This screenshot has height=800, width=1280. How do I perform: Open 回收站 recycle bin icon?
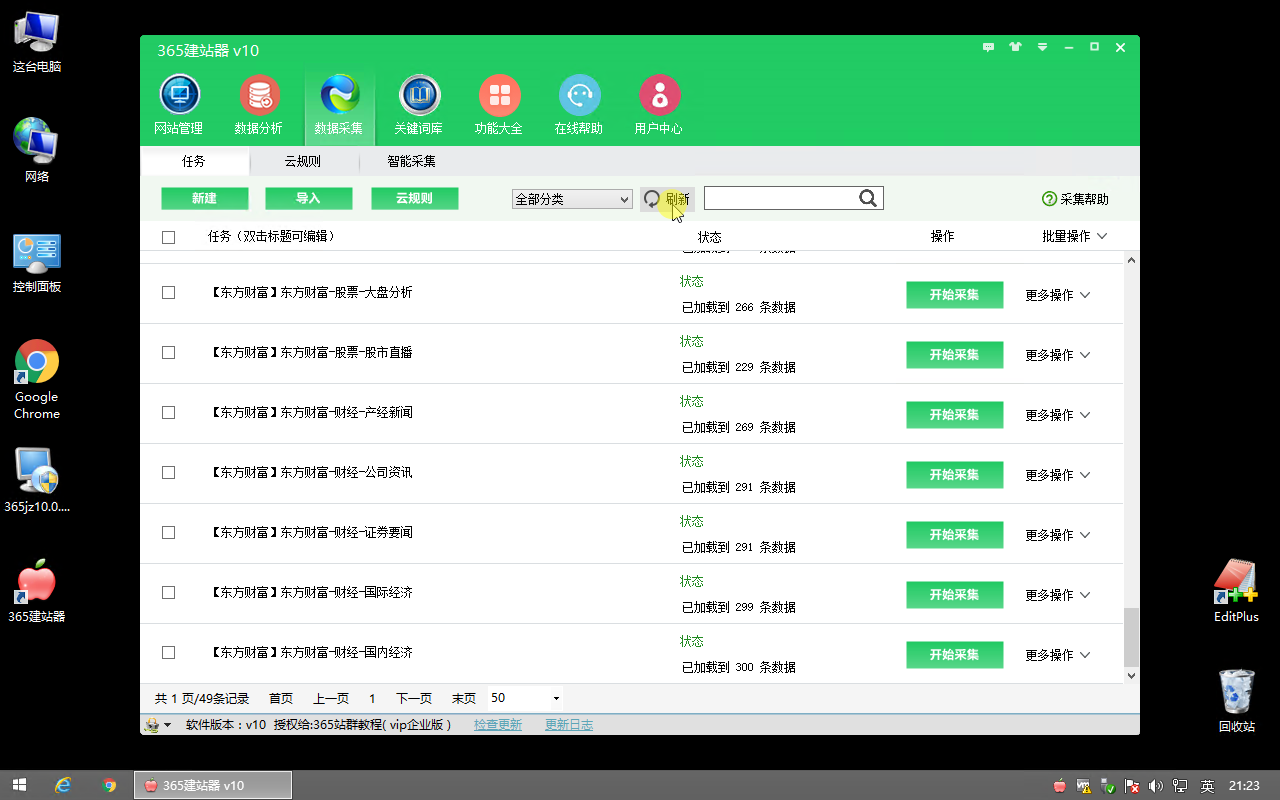click(1237, 700)
